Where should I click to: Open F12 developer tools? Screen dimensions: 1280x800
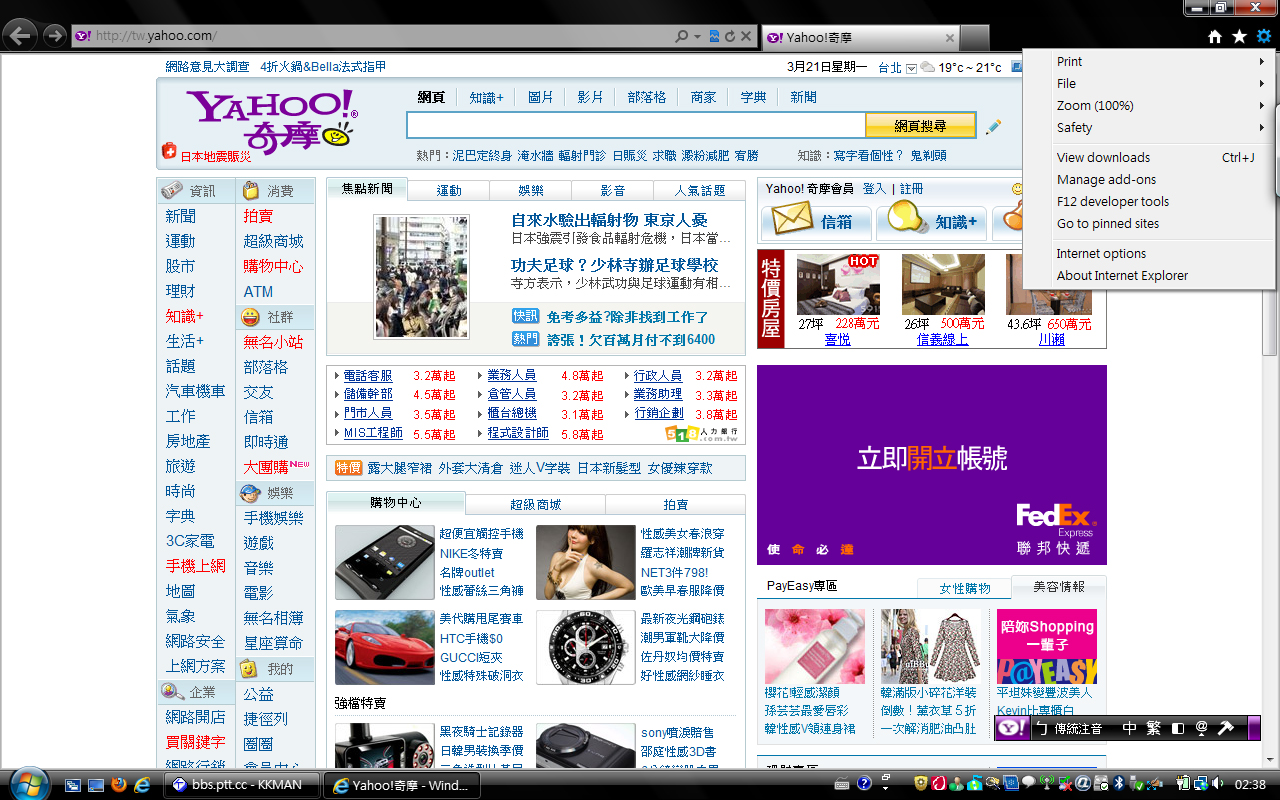(x=1160, y=202)
